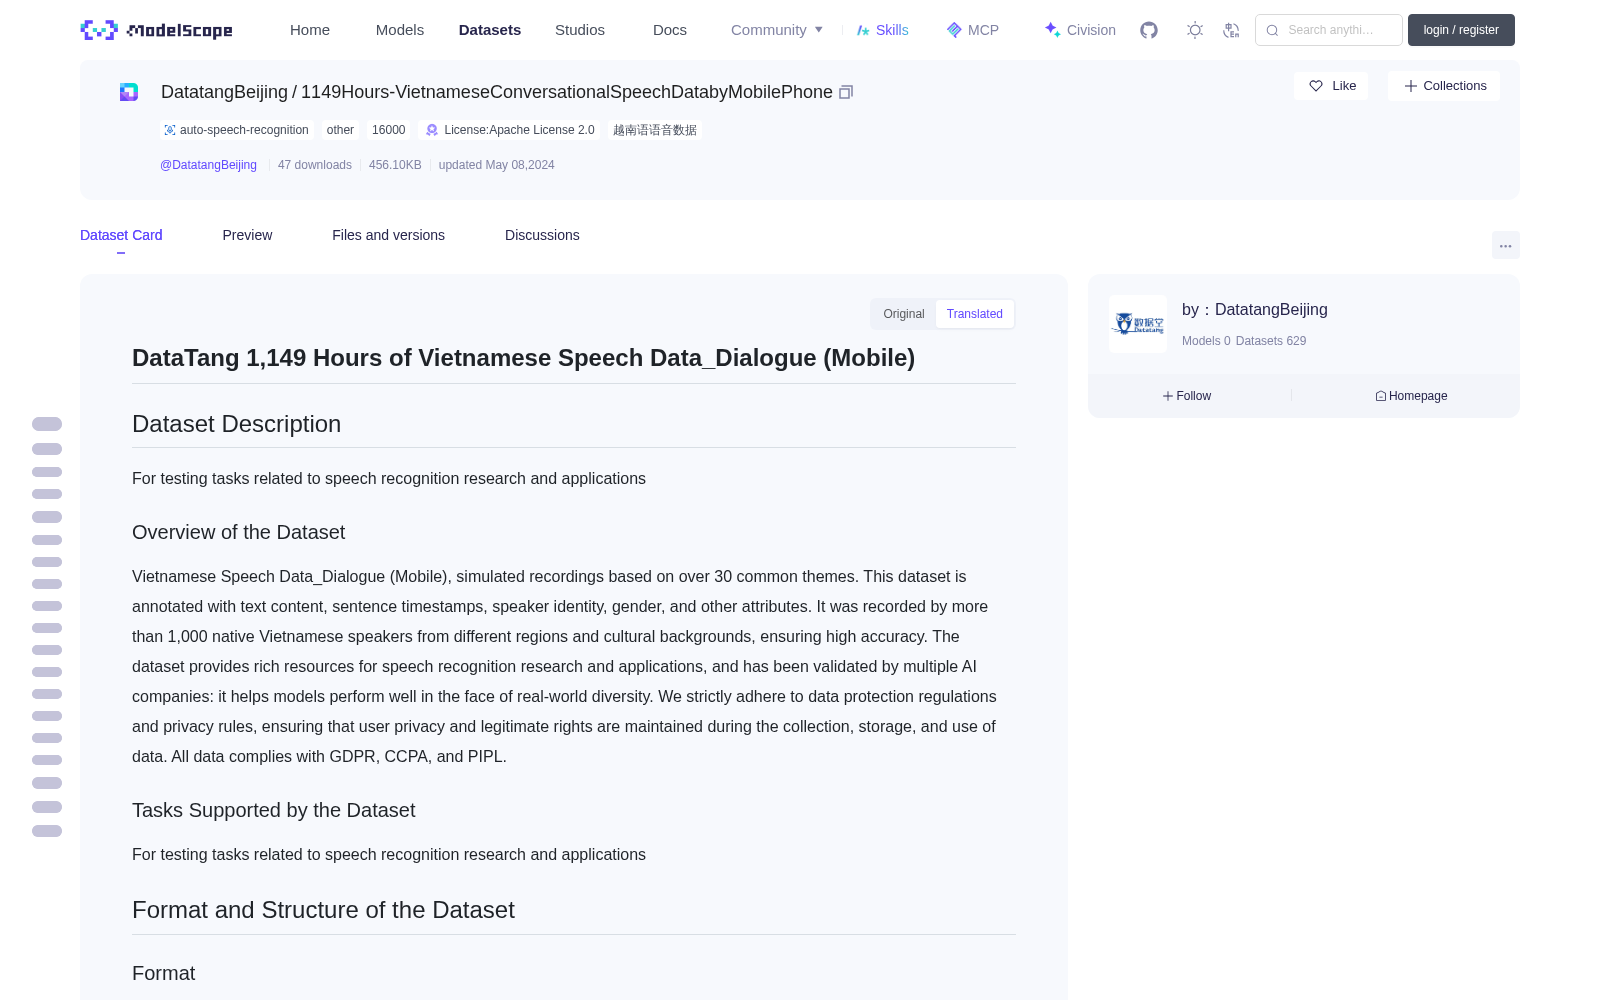Expand the Community dropdown menu
This screenshot has height=1000, width=1600.
(x=777, y=30)
